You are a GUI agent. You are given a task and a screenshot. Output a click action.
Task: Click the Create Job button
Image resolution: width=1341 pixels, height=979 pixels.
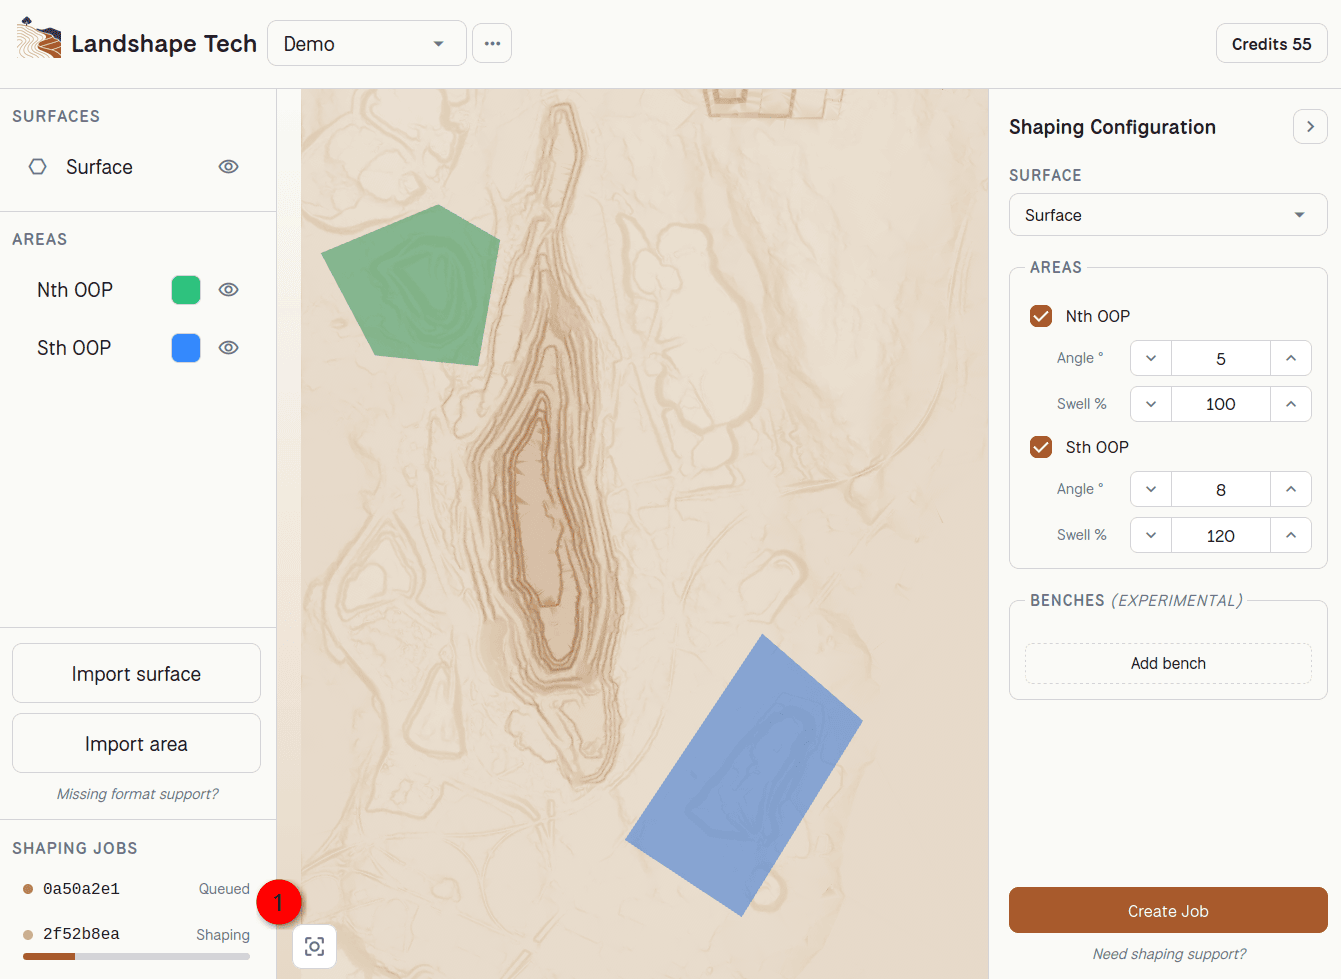(1168, 911)
